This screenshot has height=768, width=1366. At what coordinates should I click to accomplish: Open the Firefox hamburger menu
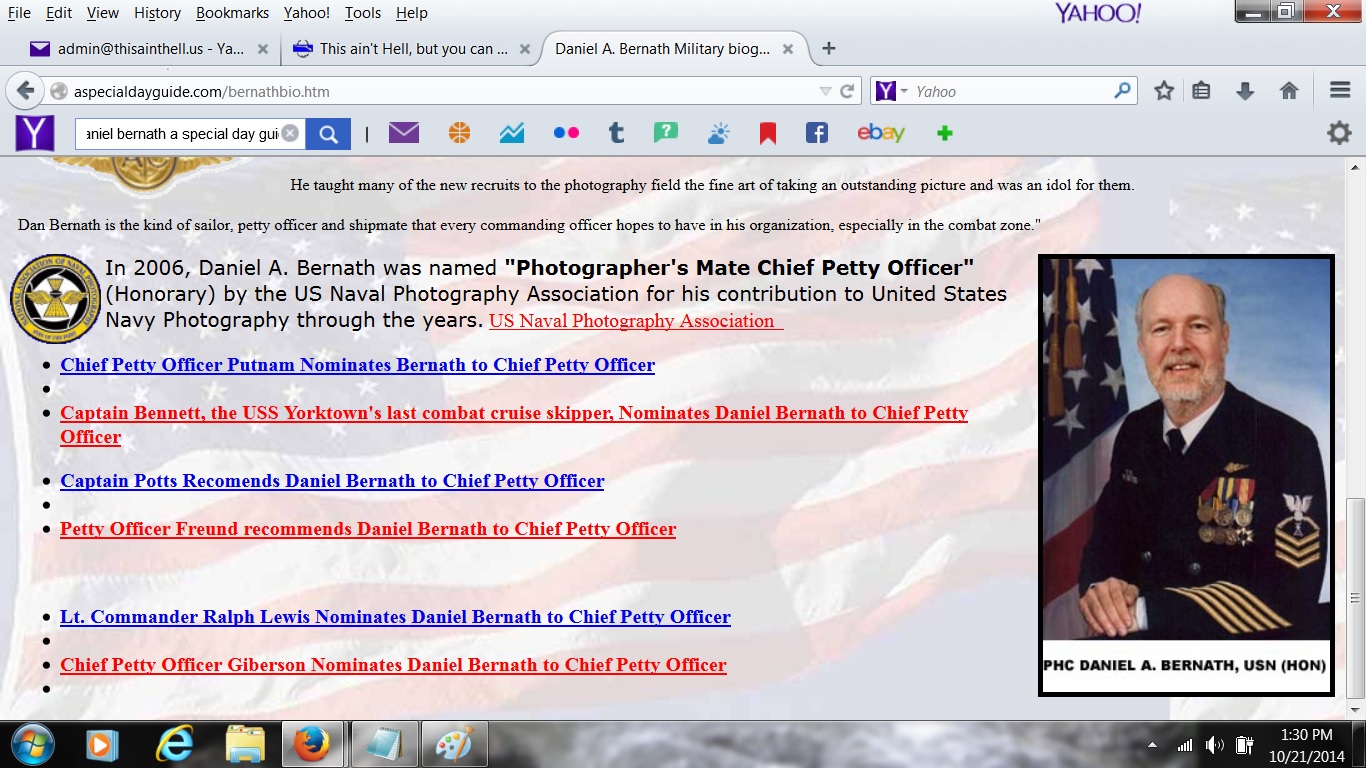click(1340, 91)
